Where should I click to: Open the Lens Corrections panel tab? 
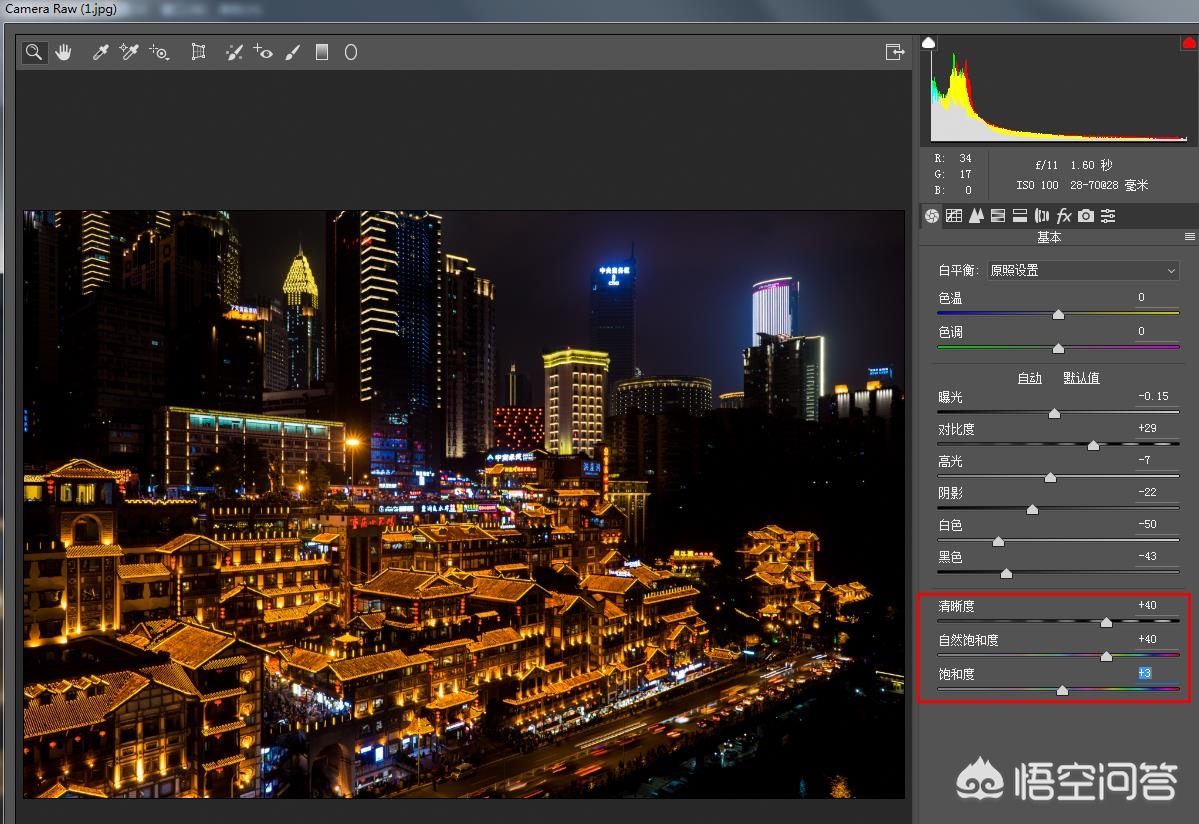click(1042, 216)
